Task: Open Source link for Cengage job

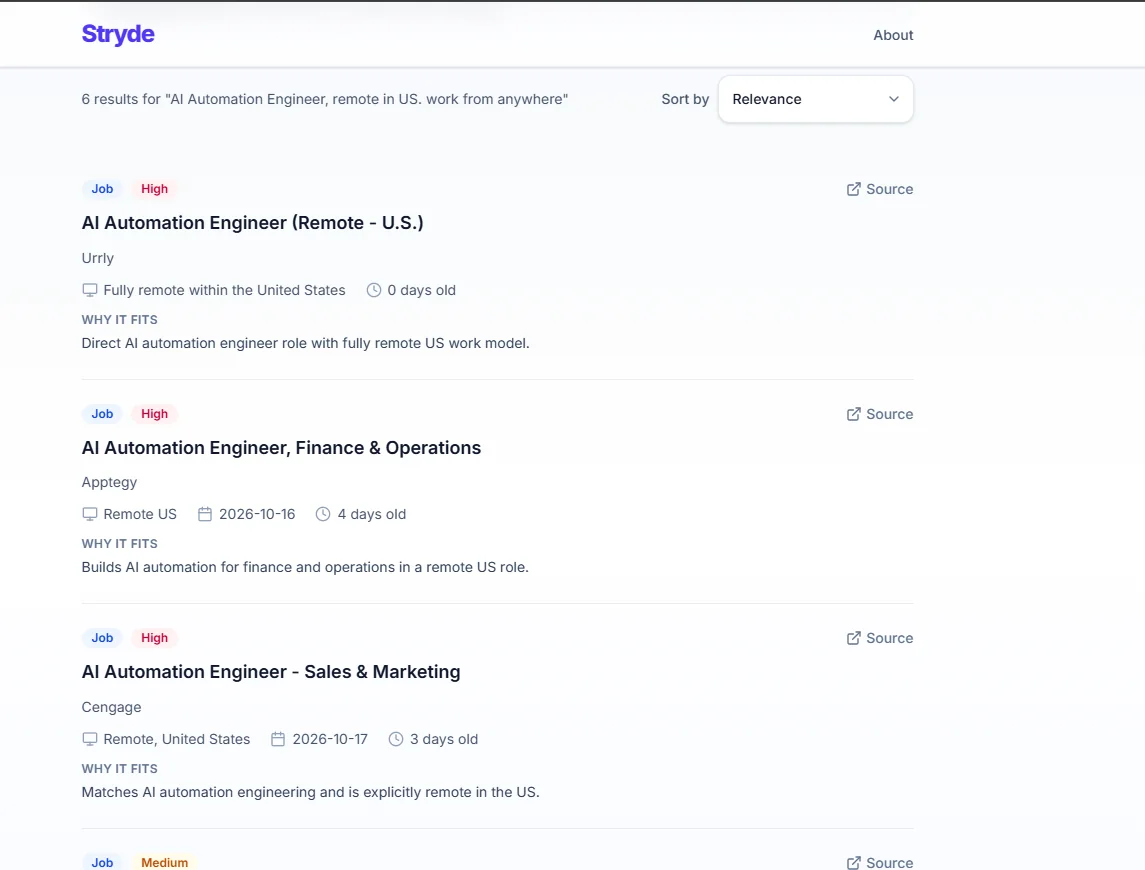Action: pyautogui.click(x=880, y=638)
